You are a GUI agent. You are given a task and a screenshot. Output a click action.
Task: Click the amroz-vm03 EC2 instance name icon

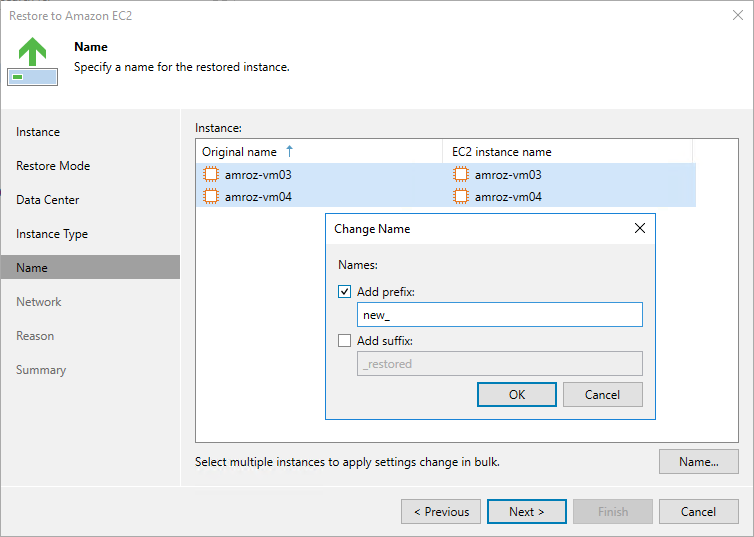click(460, 175)
